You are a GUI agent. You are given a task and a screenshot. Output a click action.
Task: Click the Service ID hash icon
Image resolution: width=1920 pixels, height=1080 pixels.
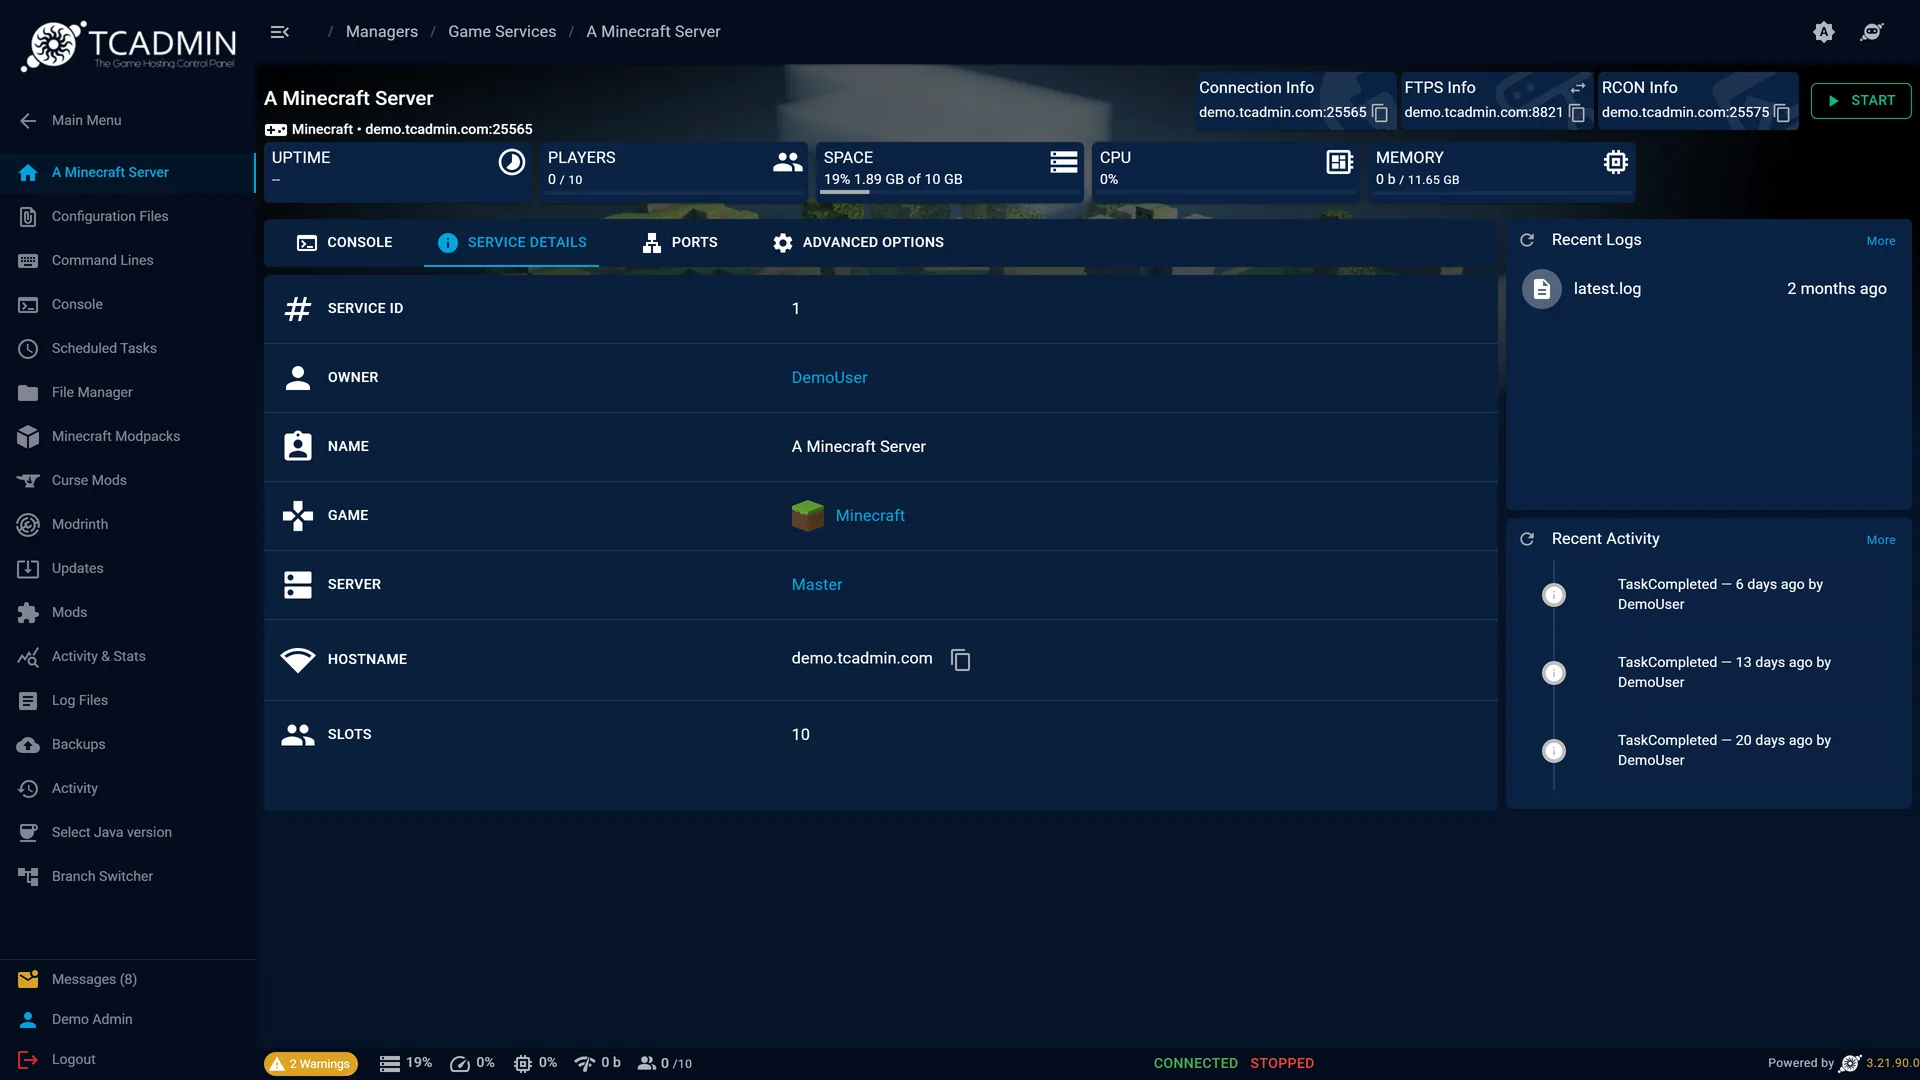[298, 309]
